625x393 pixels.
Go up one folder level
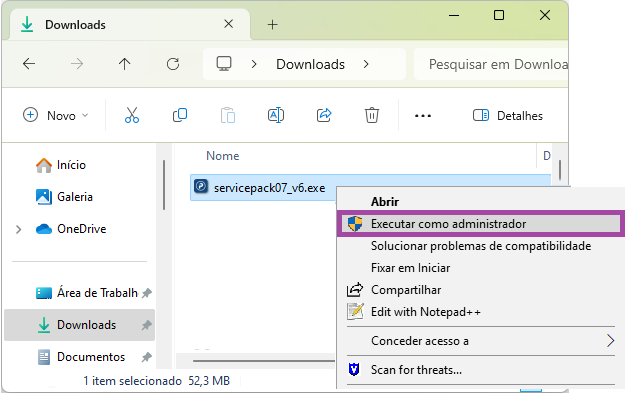coord(124,64)
